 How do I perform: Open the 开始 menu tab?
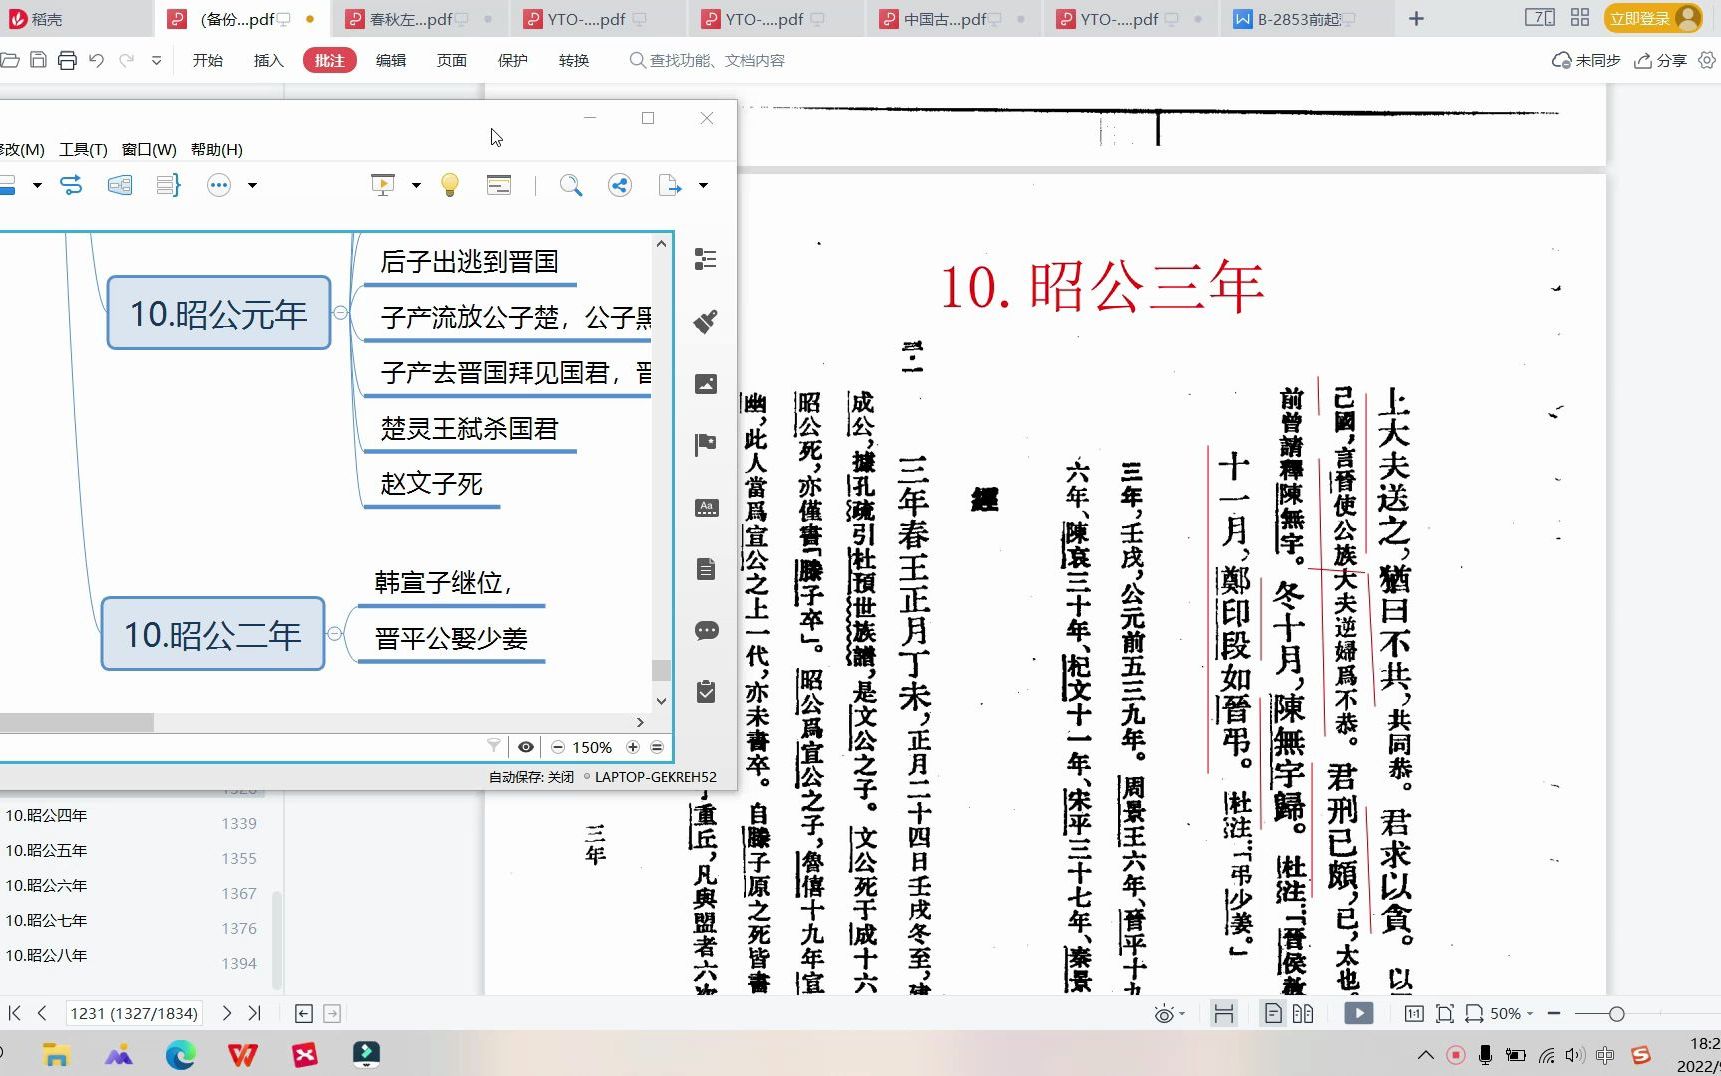tap(208, 61)
